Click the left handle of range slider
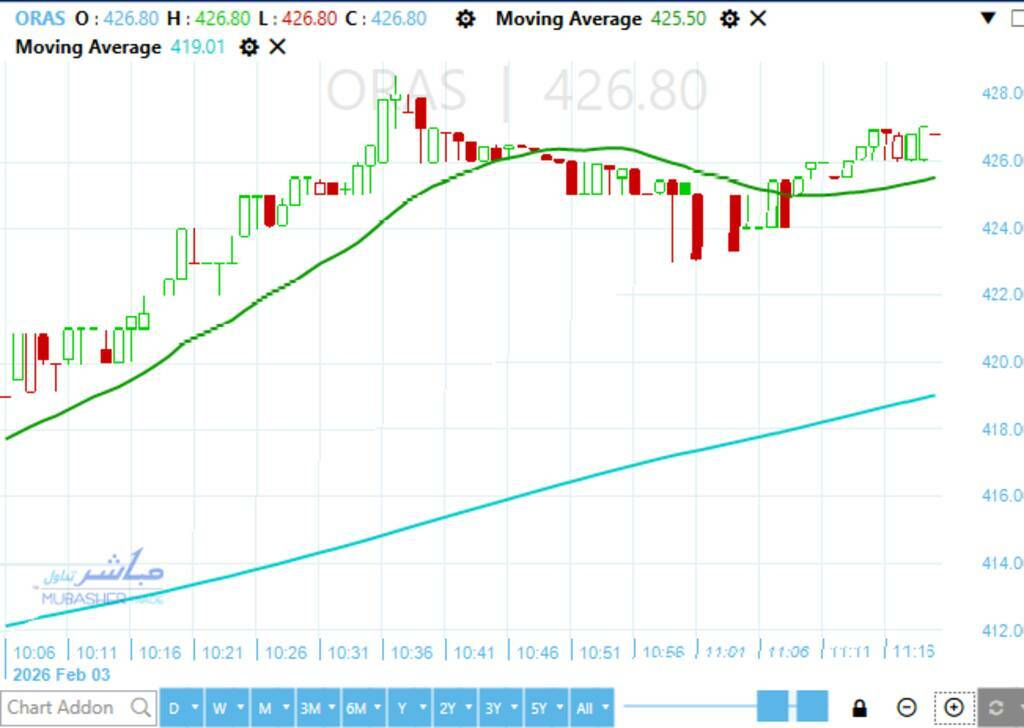The height and width of the screenshot is (728, 1024). (773, 706)
